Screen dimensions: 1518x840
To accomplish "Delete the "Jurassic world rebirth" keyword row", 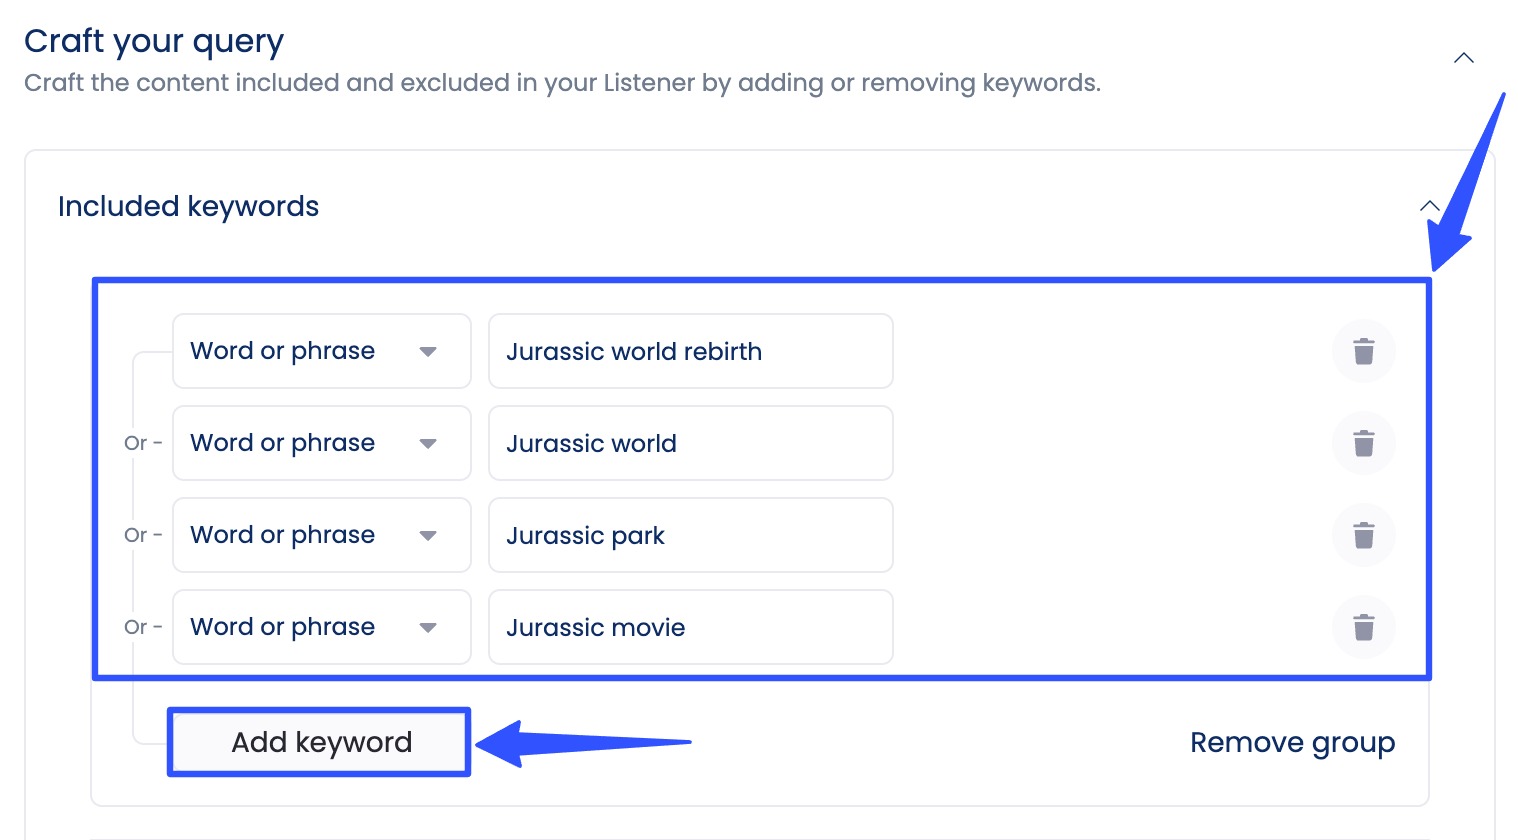I will (1363, 351).
